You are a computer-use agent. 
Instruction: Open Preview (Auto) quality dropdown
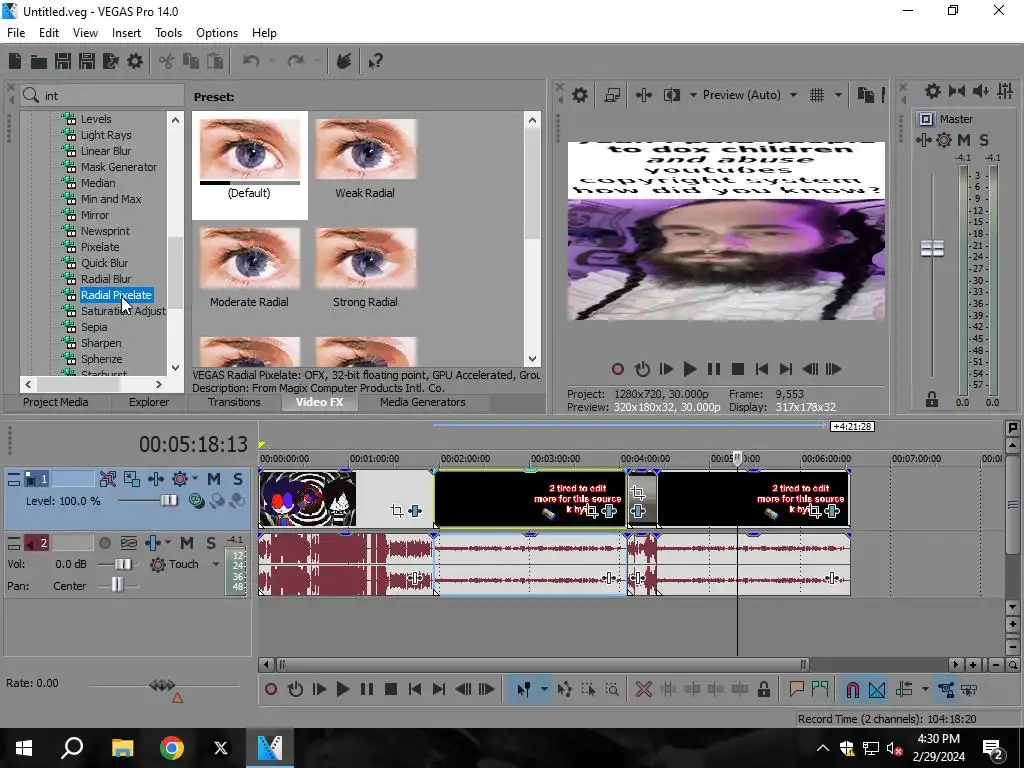tap(793, 95)
